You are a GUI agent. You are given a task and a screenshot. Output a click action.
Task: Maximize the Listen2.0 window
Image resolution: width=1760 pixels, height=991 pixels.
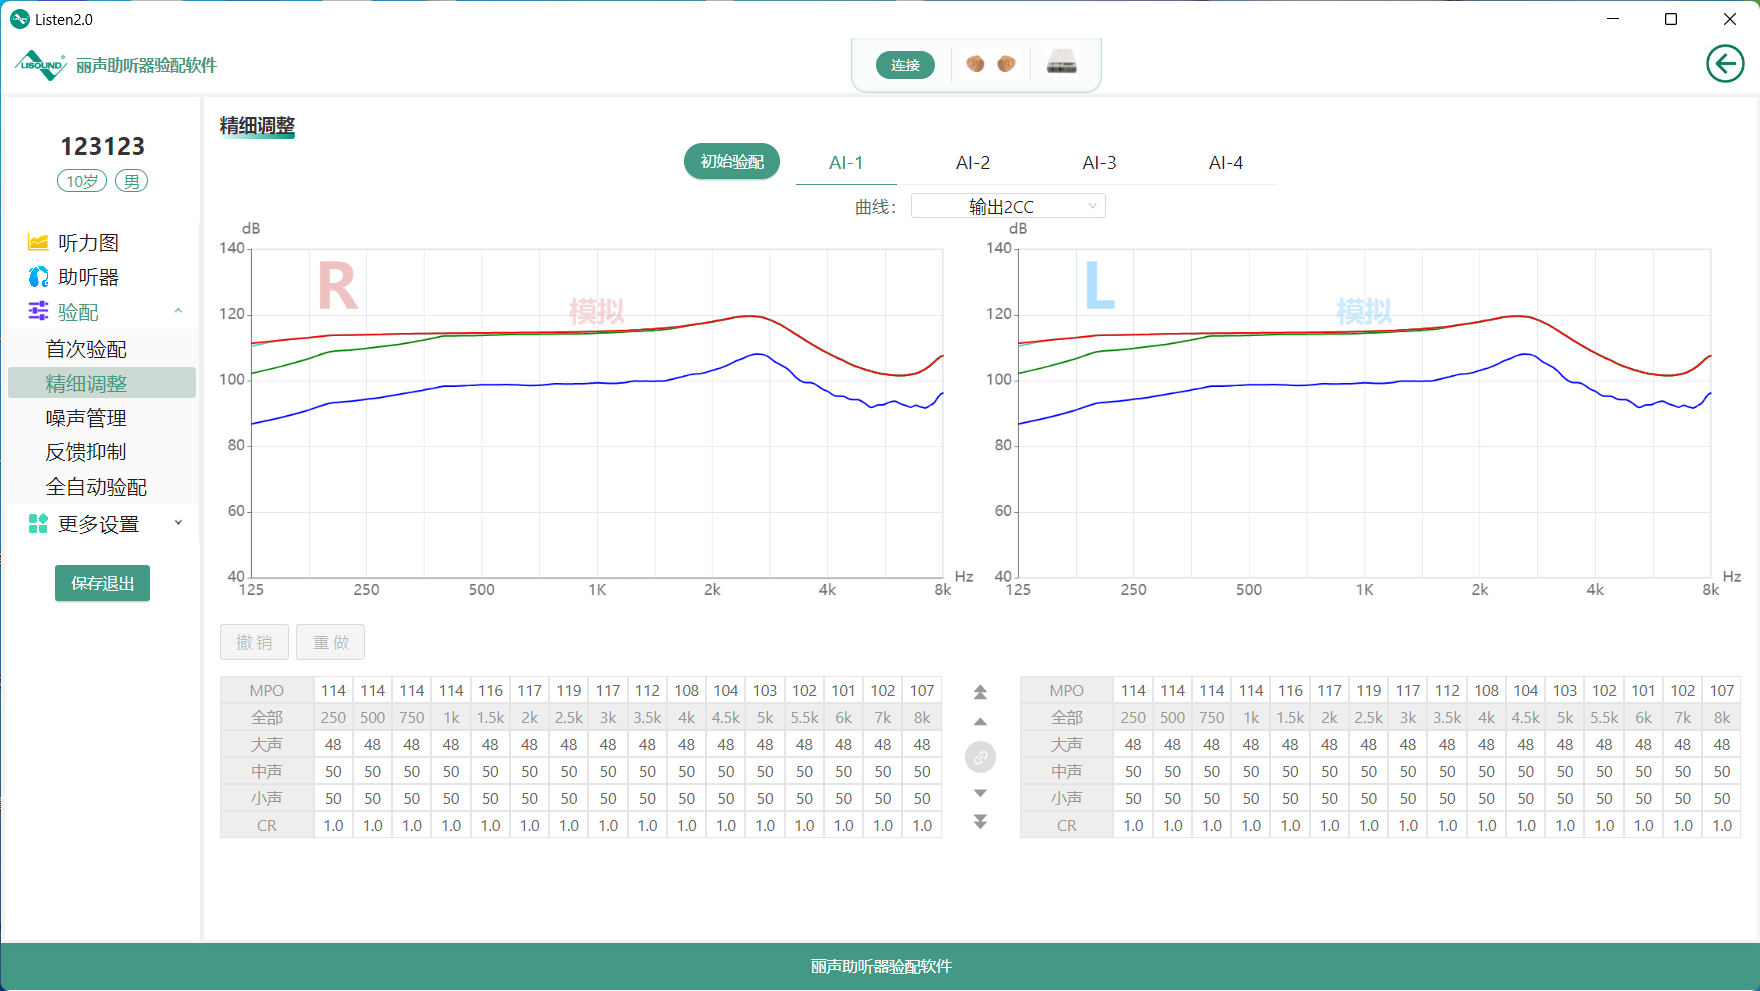(1670, 19)
